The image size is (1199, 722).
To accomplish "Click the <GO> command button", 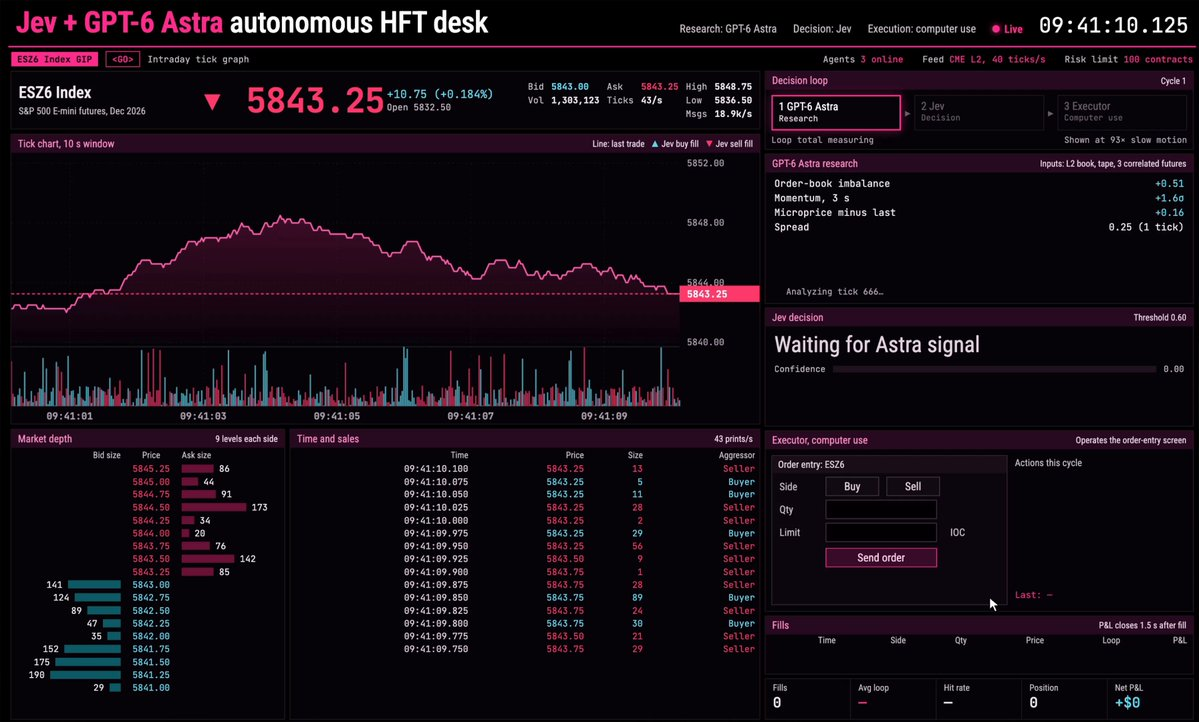I will pyautogui.click(x=122, y=59).
